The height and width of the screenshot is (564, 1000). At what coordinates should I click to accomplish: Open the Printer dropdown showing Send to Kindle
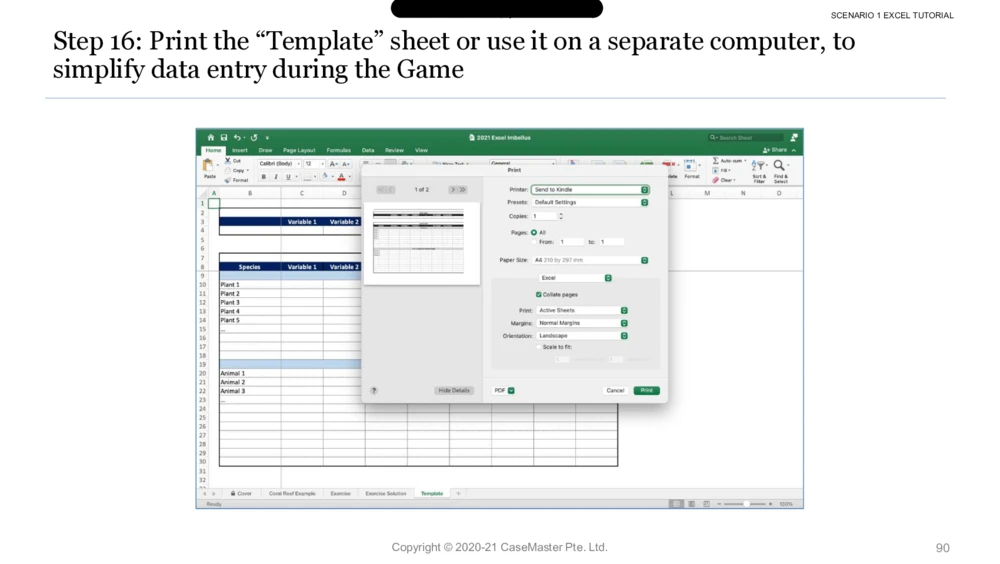[x=590, y=189]
